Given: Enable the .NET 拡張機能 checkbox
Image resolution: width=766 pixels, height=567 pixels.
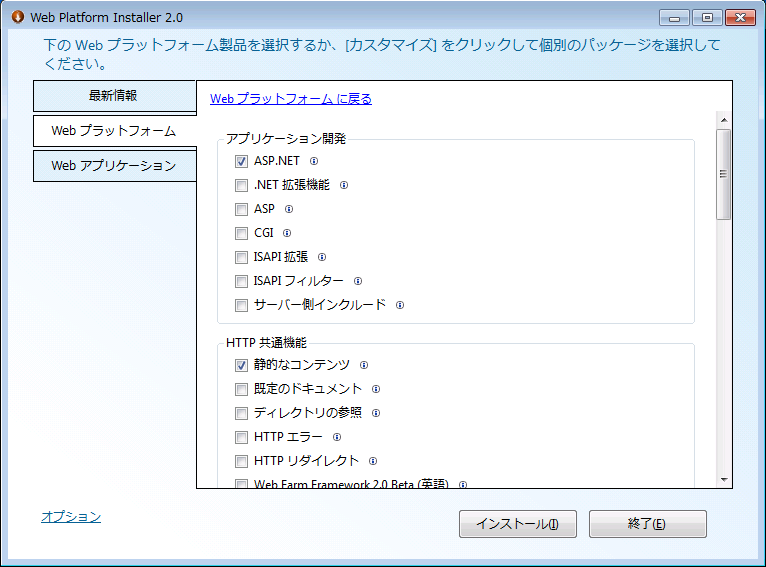Looking at the screenshot, I should click(x=241, y=185).
